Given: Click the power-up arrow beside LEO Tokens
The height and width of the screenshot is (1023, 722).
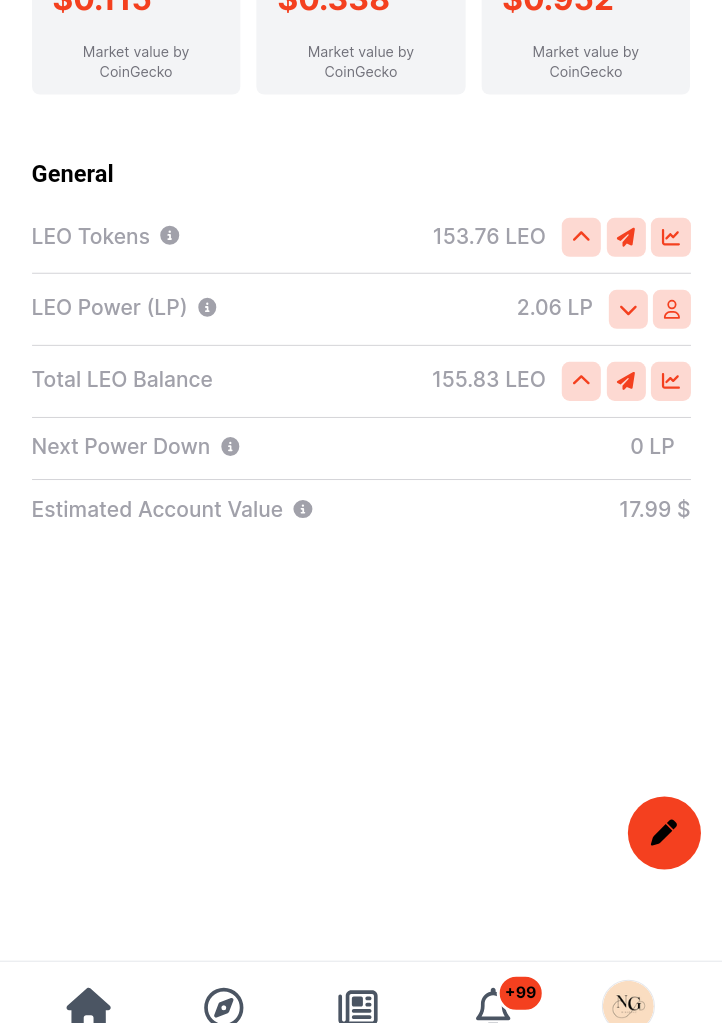Looking at the screenshot, I should click(581, 237).
